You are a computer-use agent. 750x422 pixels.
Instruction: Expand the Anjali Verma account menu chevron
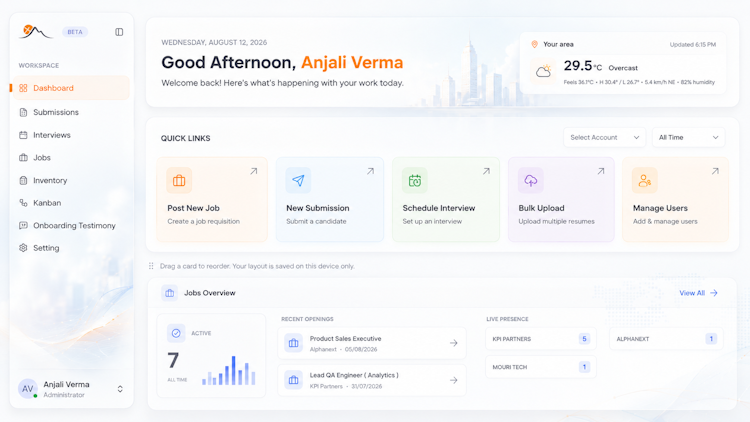pos(120,389)
